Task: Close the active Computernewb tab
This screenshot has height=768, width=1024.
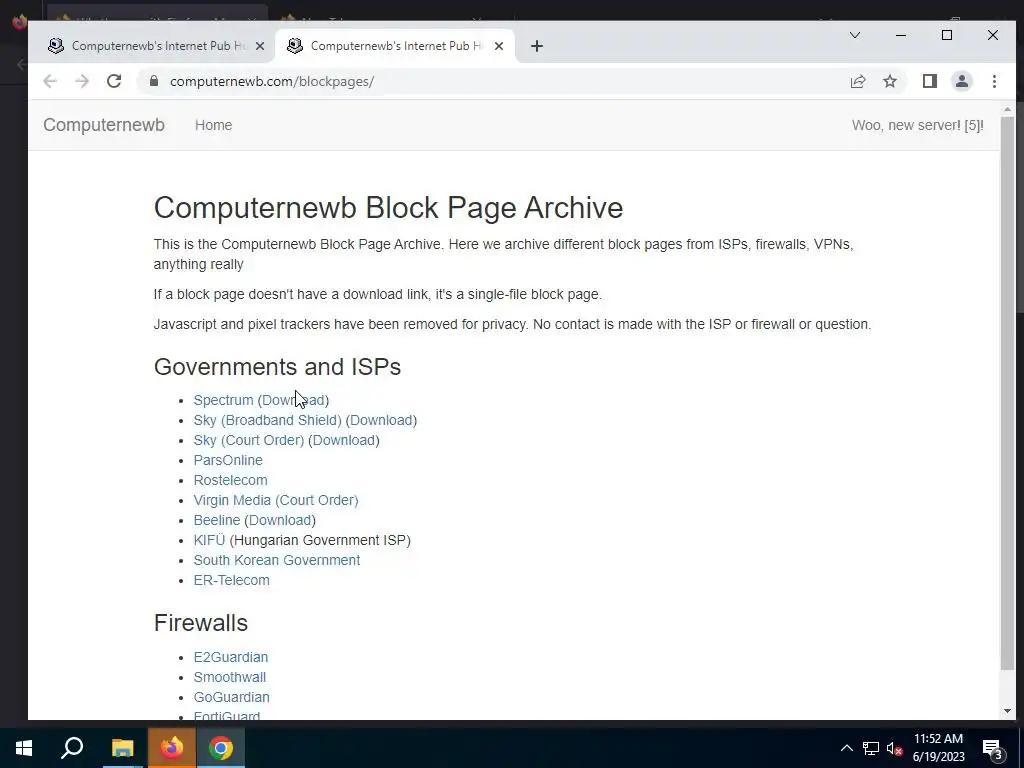Action: pyautogui.click(x=499, y=46)
